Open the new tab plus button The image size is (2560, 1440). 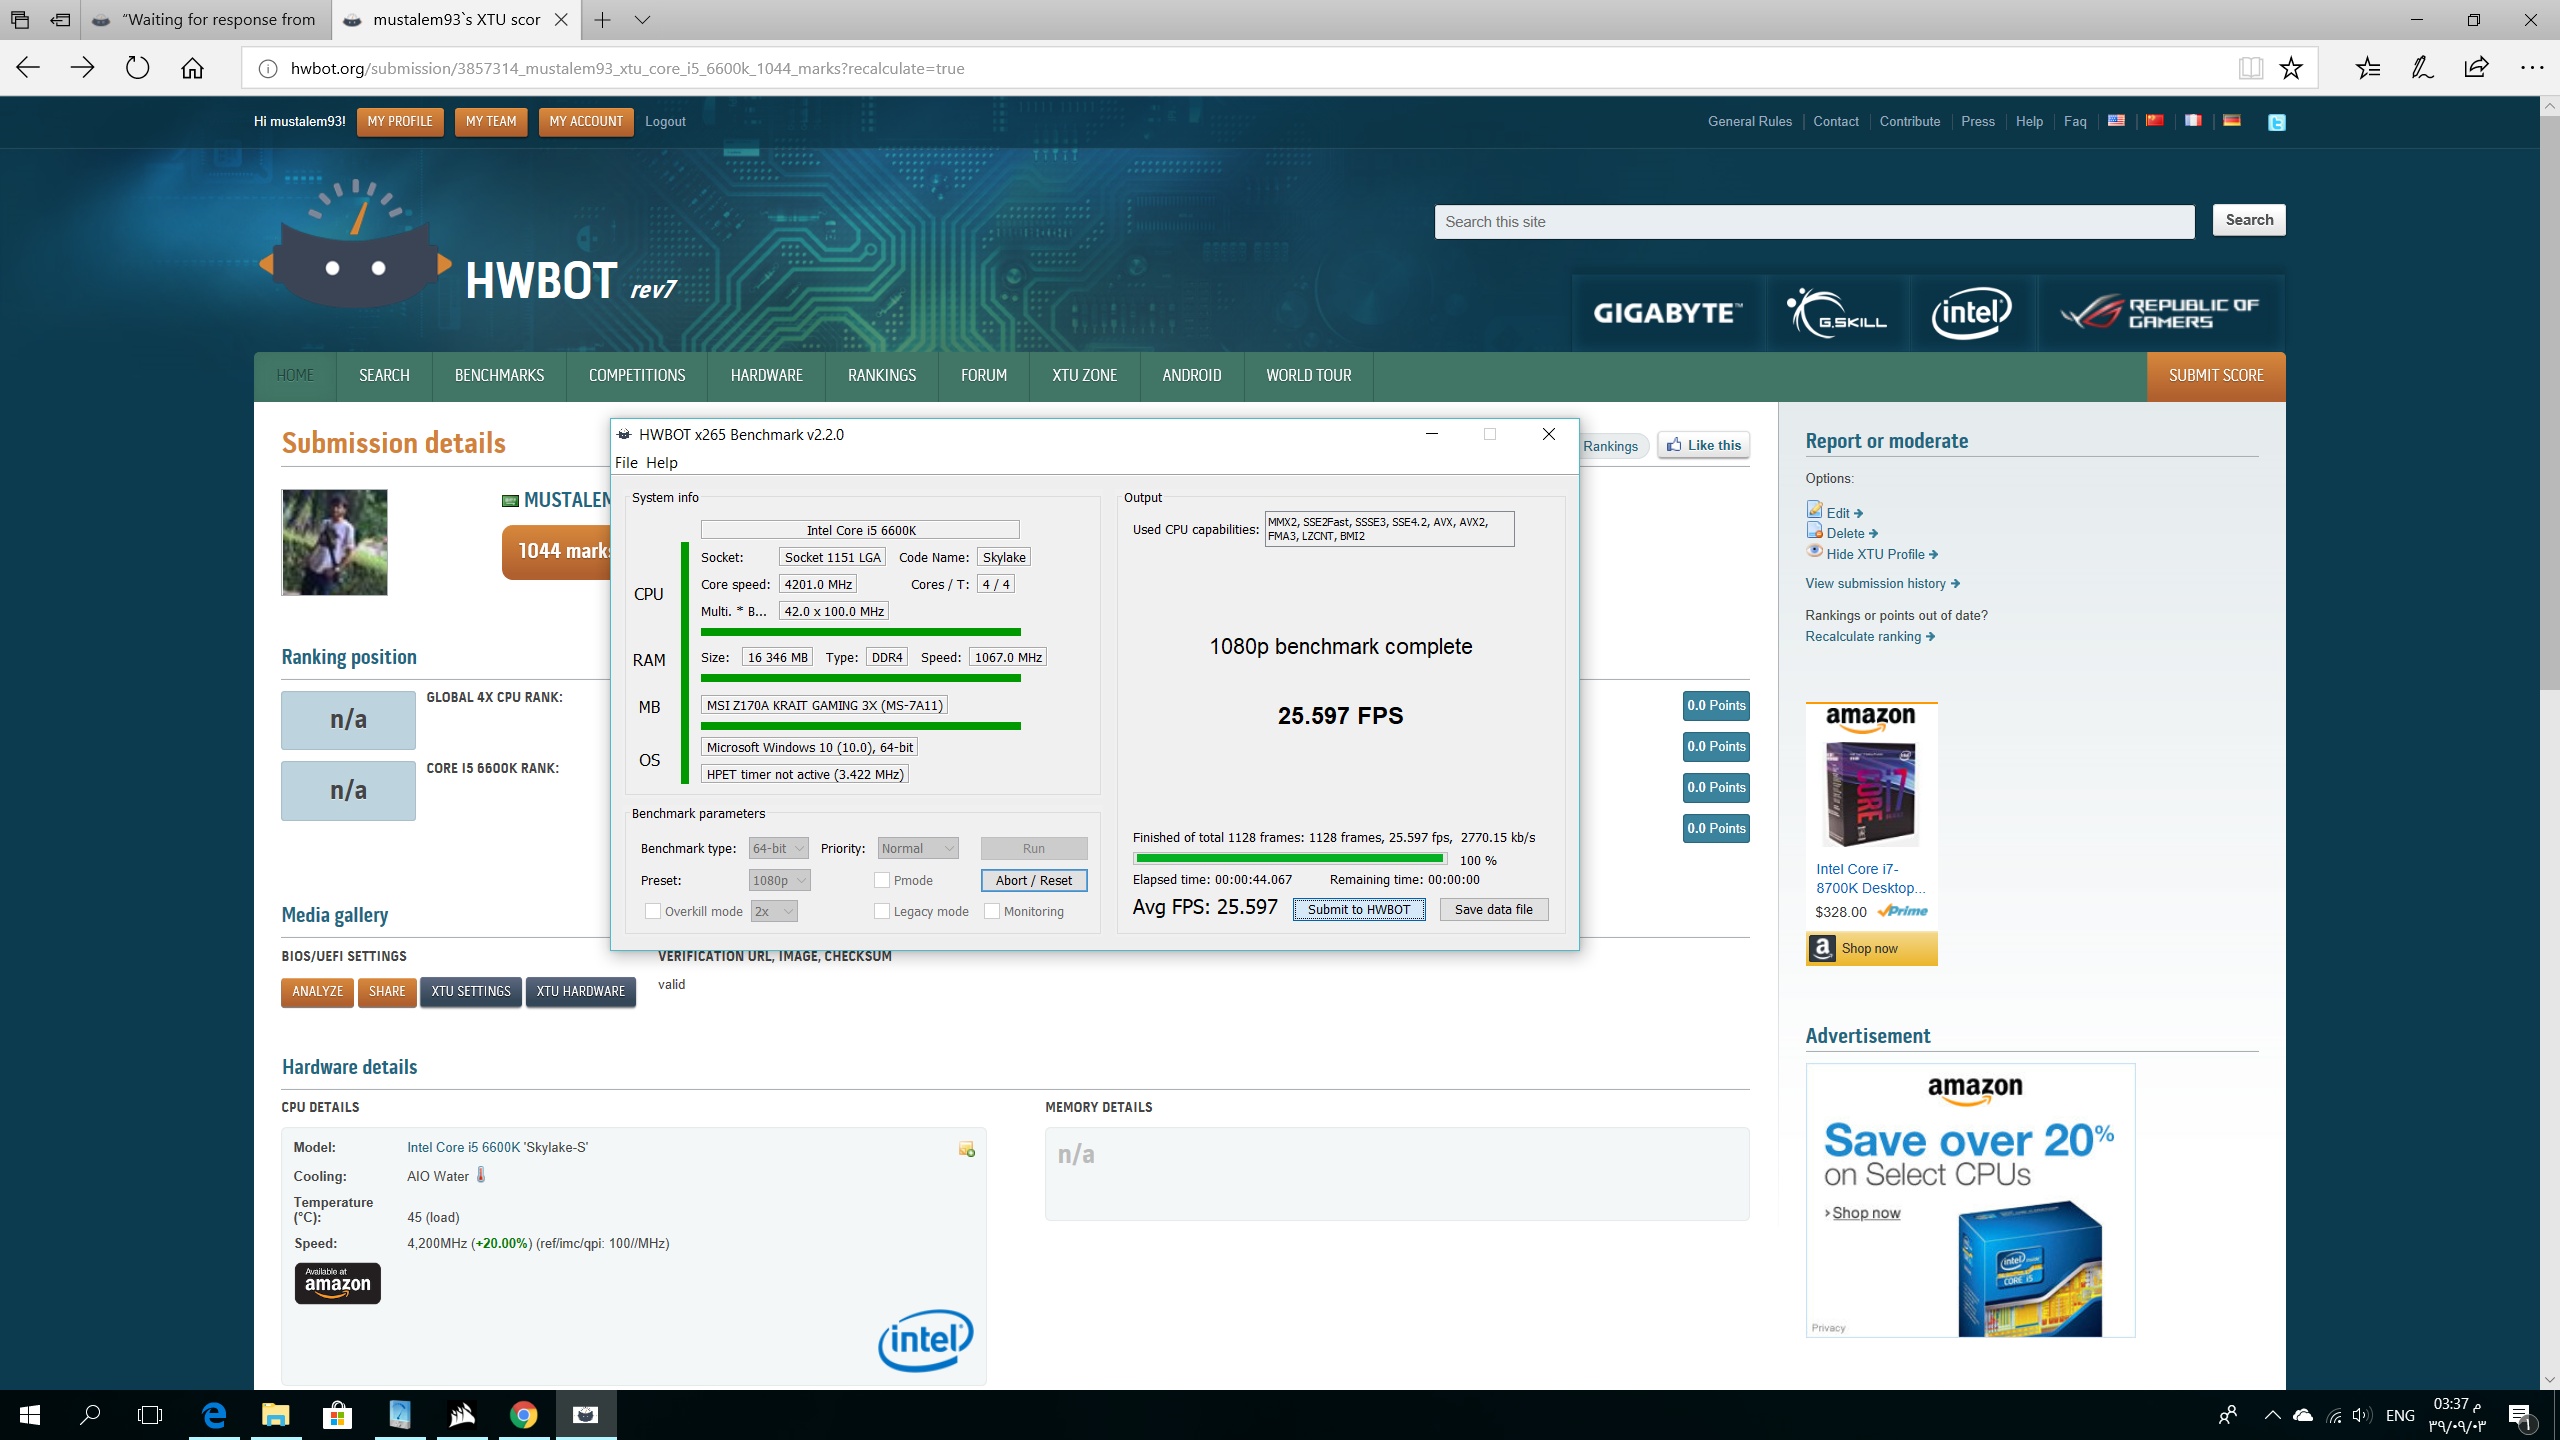coord(602,19)
